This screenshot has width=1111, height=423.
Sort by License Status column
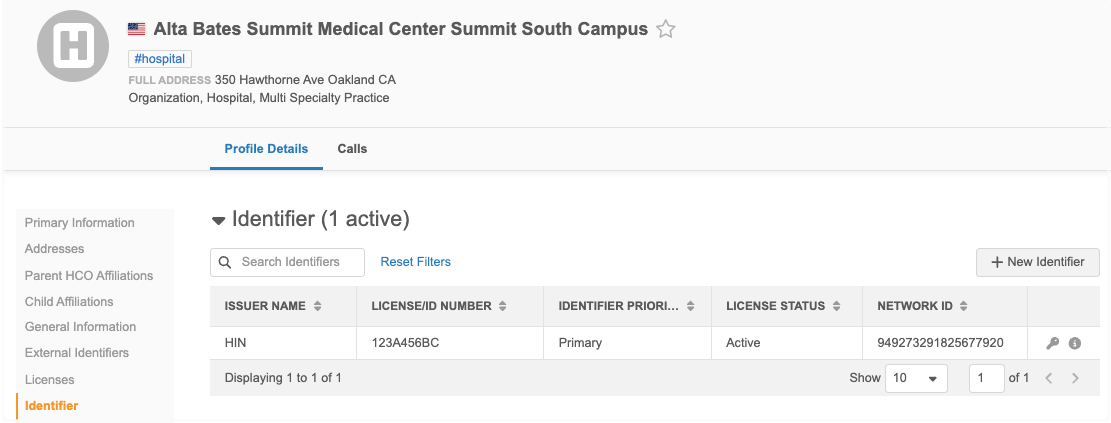[x=836, y=306]
